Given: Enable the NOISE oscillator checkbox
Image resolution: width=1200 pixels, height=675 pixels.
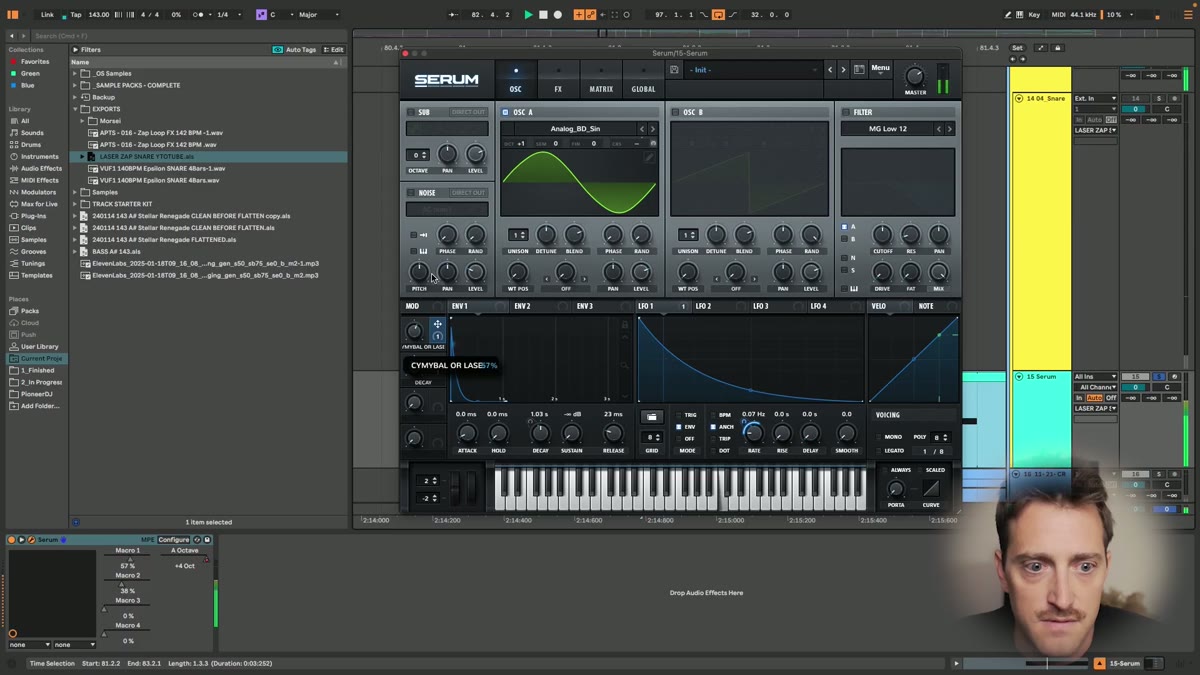Looking at the screenshot, I should [x=411, y=192].
